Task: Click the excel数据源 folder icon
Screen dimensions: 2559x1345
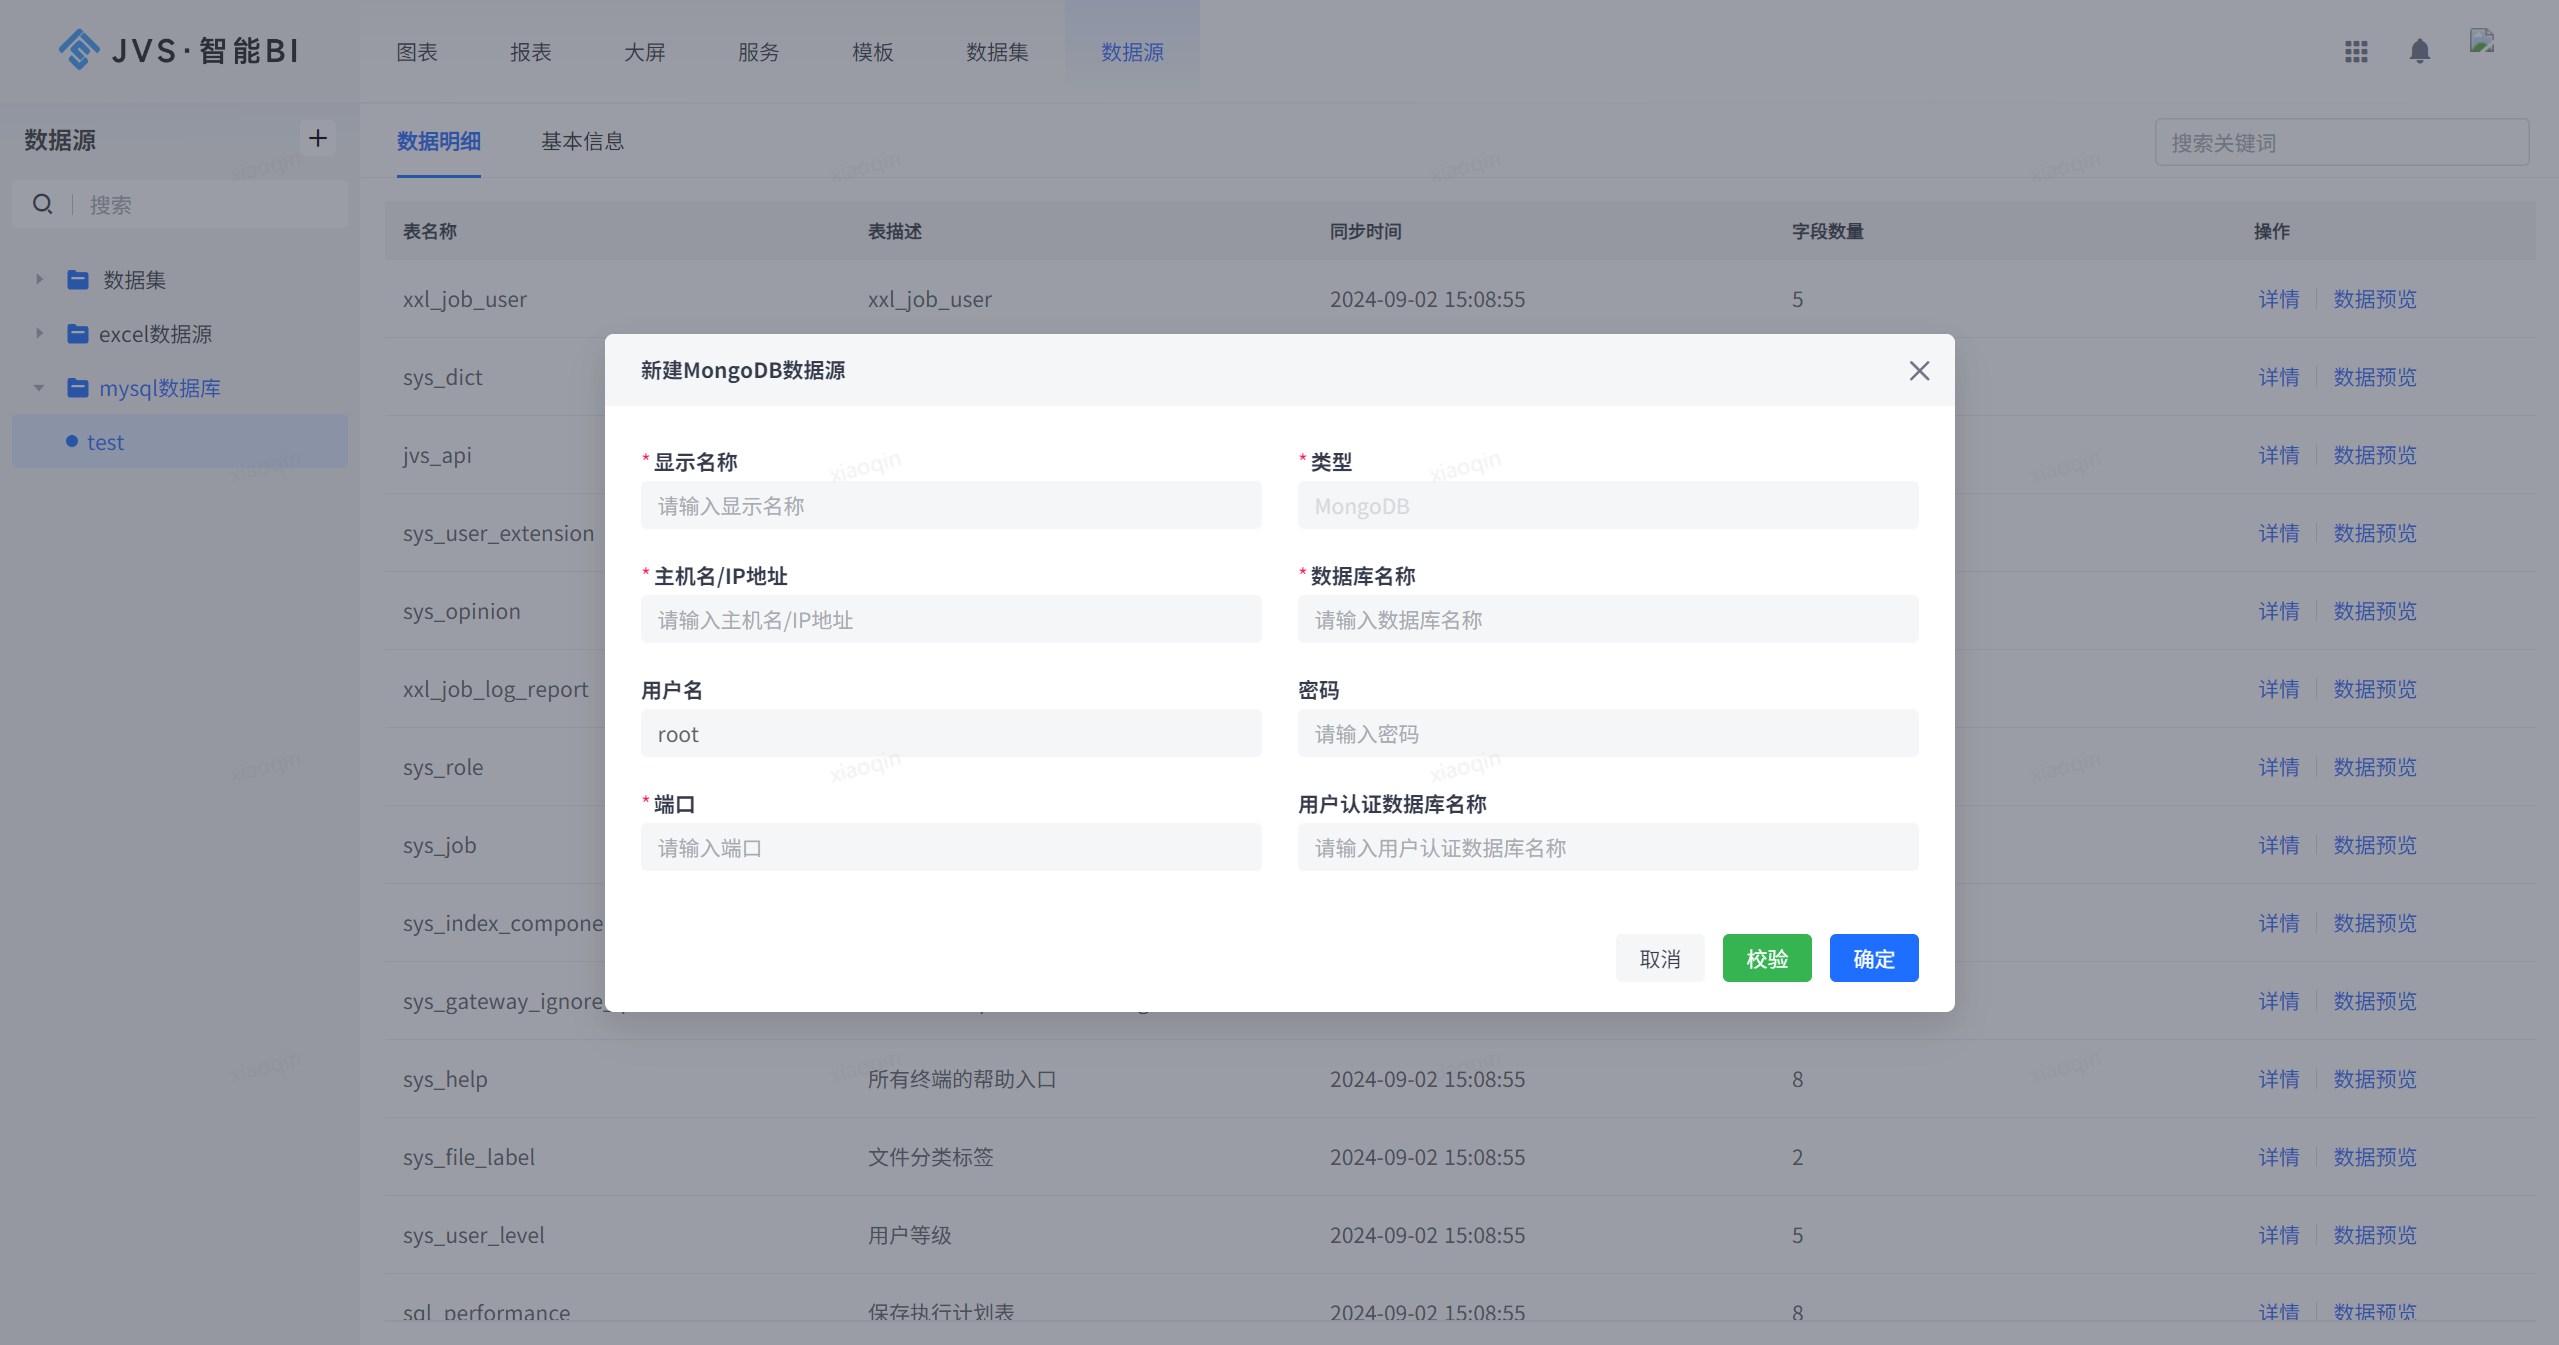Action: (77, 333)
